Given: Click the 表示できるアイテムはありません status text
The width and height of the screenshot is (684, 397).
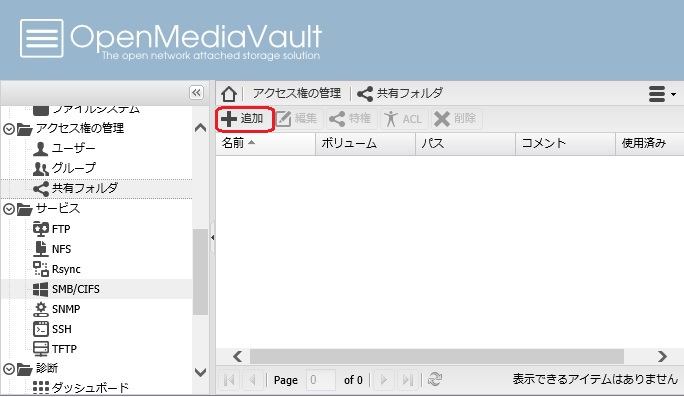Looking at the screenshot, I should pyautogui.click(x=595, y=379).
